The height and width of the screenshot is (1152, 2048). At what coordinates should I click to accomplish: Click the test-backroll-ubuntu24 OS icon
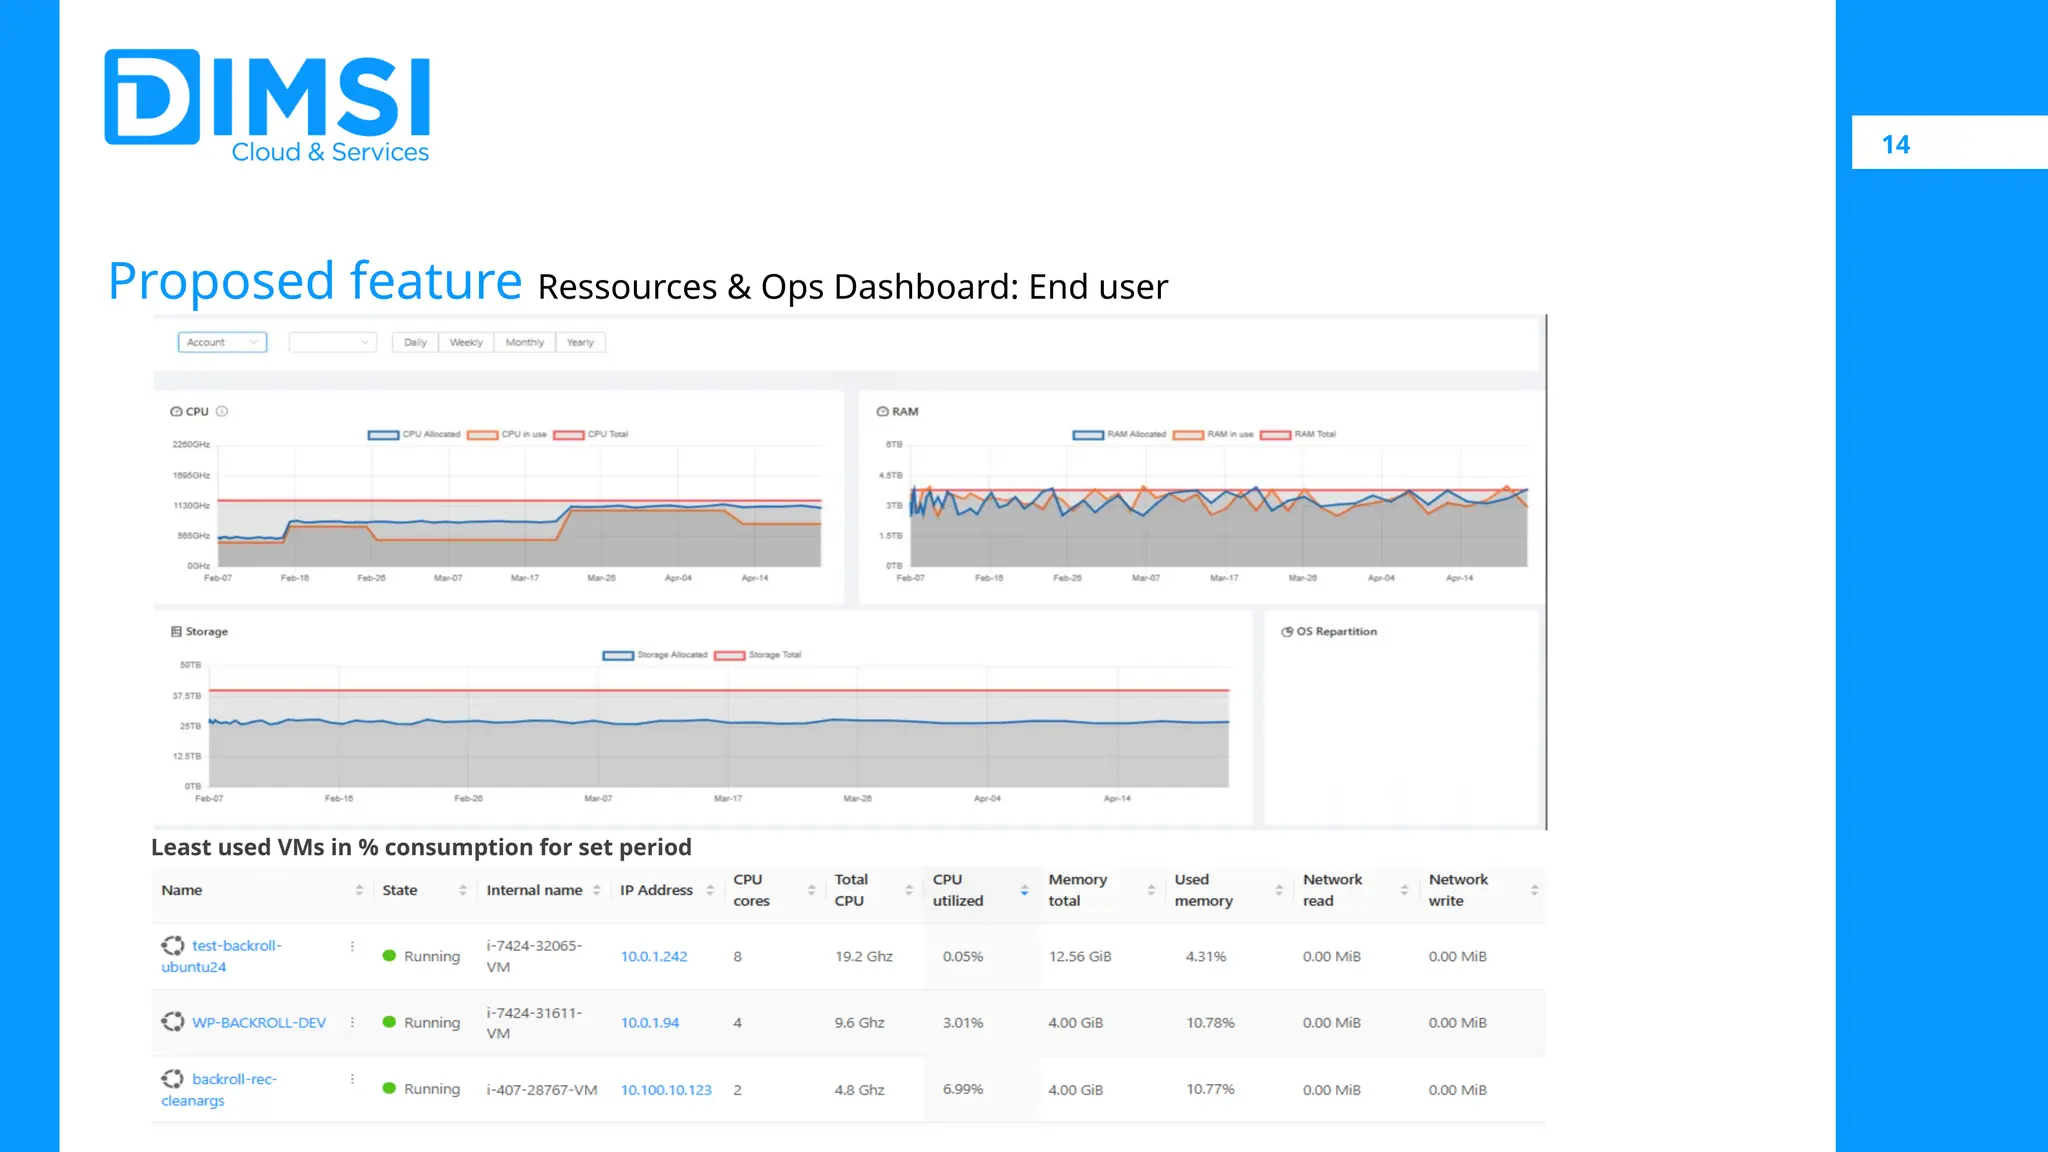[x=173, y=945]
